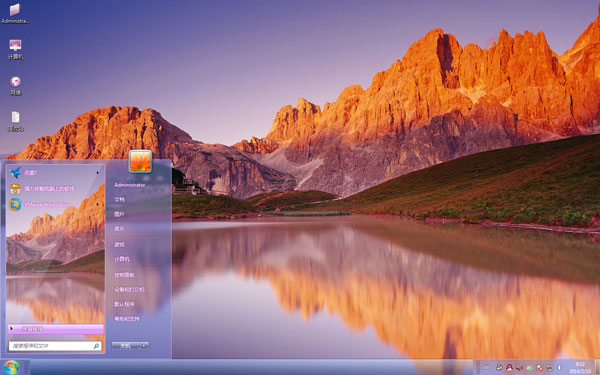Image resolution: width=600 pixels, height=375 pixels.
Task: Click the green safely-remove-hardware tray icon
Action: tap(530, 368)
